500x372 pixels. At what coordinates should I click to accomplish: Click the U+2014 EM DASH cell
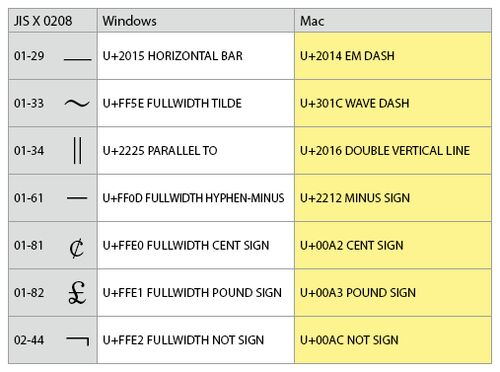tap(393, 56)
